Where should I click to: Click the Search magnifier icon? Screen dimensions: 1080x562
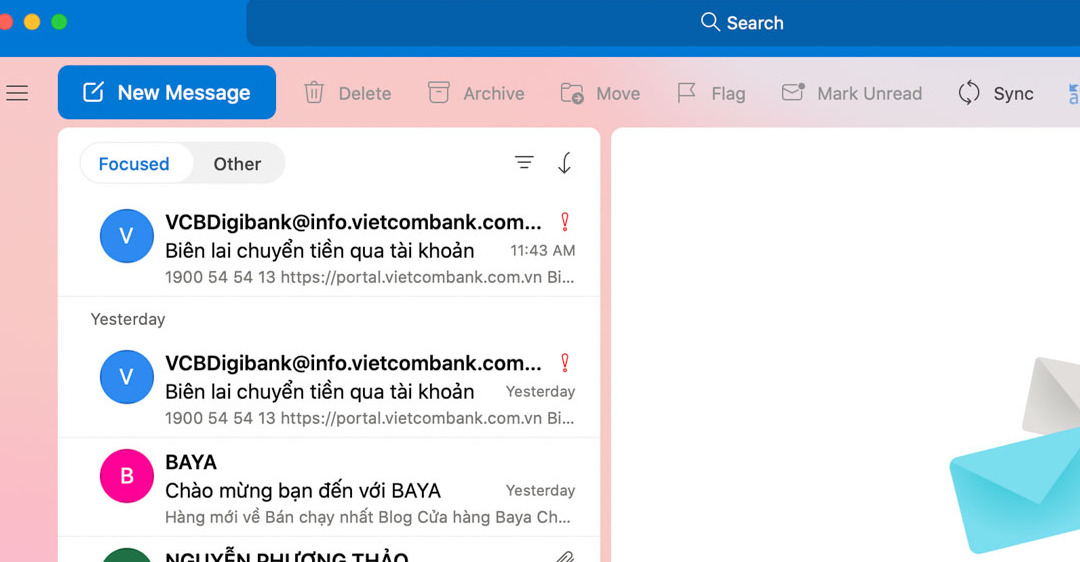tap(710, 22)
